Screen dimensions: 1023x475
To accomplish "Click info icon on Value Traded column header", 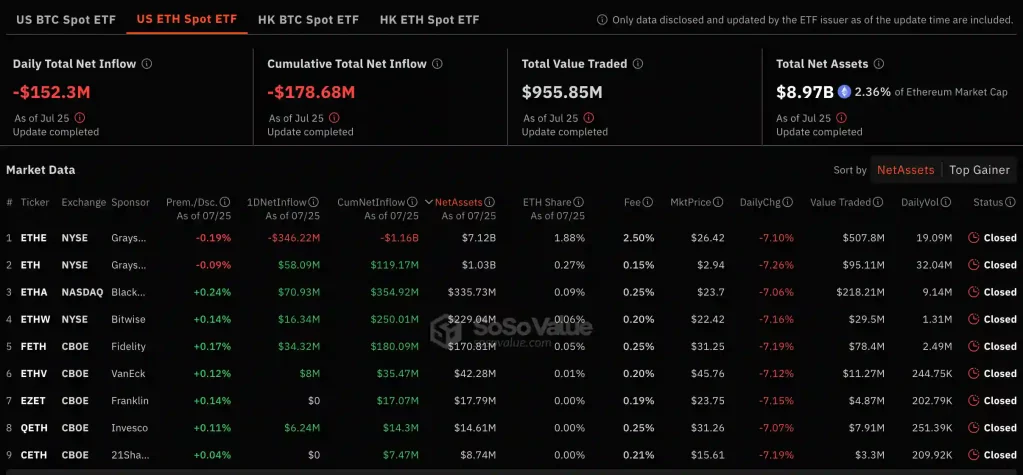I will click(879, 202).
